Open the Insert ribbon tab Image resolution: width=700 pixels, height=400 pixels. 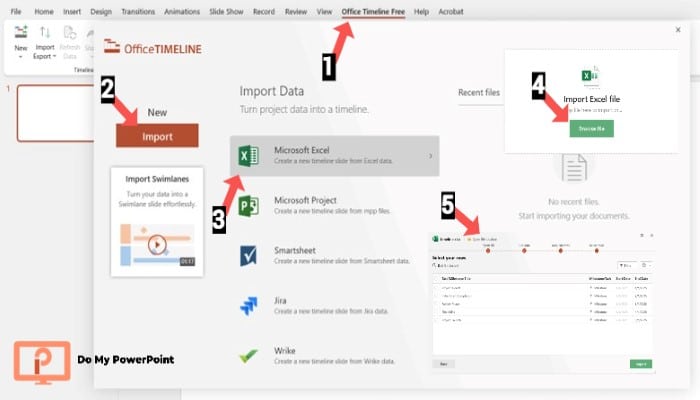[x=72, y=12]
